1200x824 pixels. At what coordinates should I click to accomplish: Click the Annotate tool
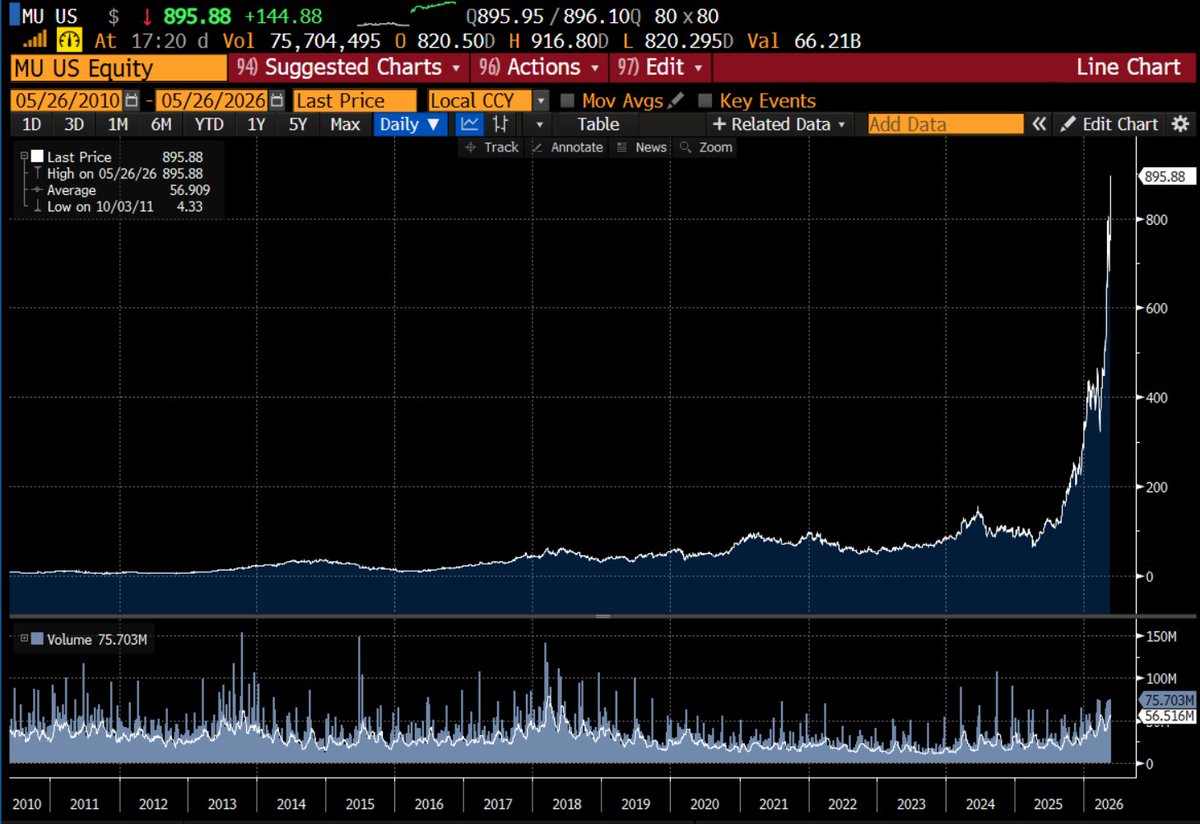pos(568,147)
